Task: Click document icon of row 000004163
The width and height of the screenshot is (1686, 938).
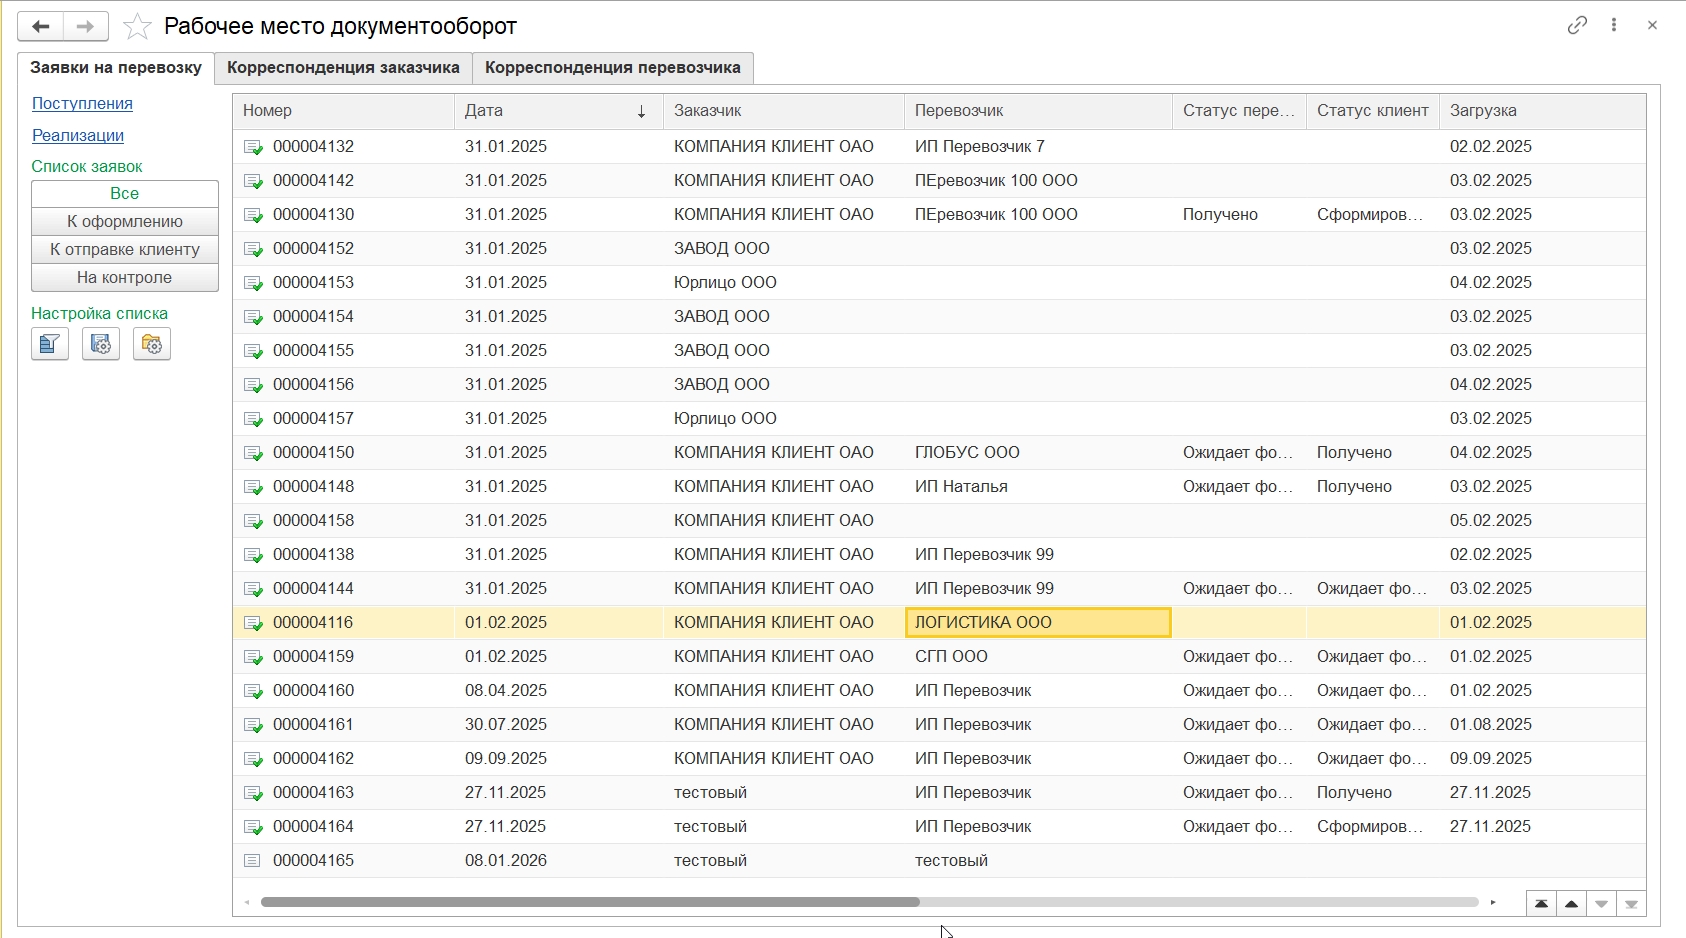Action: (x=253, y=793)
